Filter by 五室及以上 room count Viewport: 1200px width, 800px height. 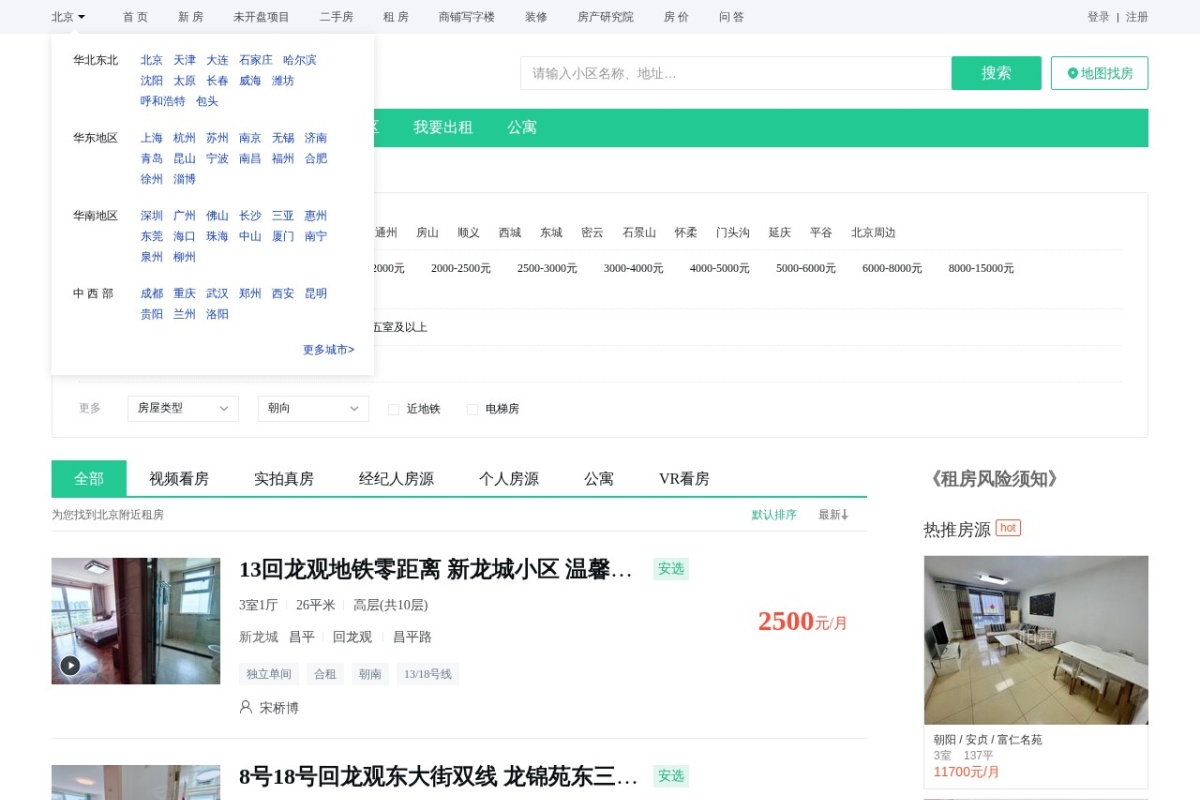click(x=400, y=327)
